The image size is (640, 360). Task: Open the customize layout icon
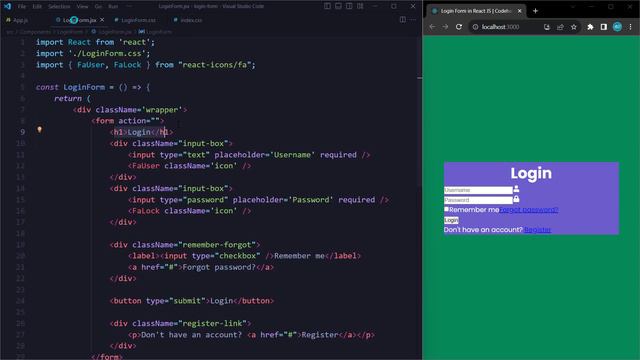360,6
